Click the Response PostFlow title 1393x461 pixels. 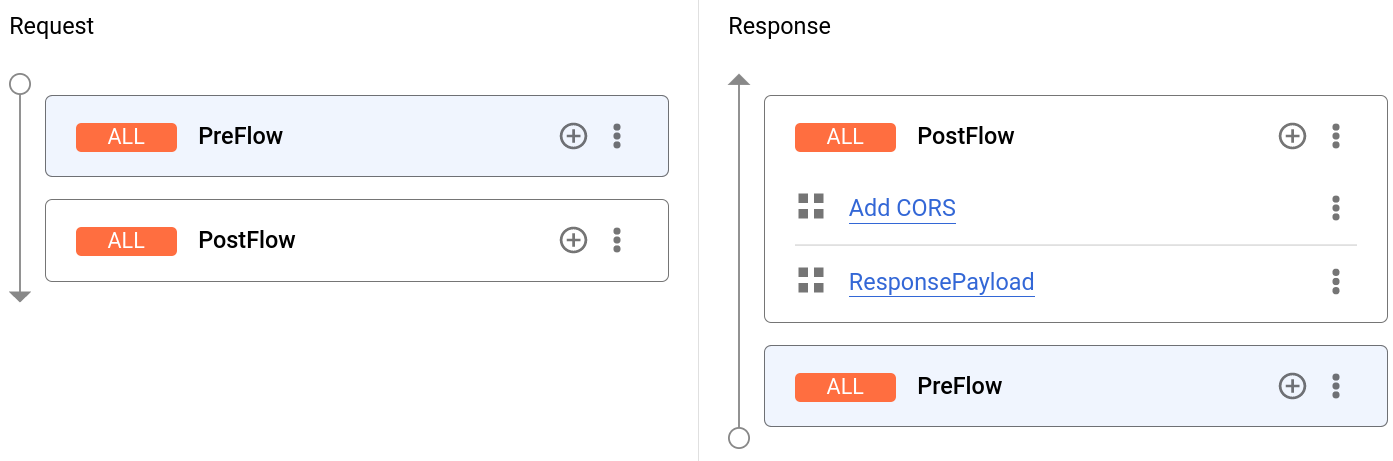point(966,136)
